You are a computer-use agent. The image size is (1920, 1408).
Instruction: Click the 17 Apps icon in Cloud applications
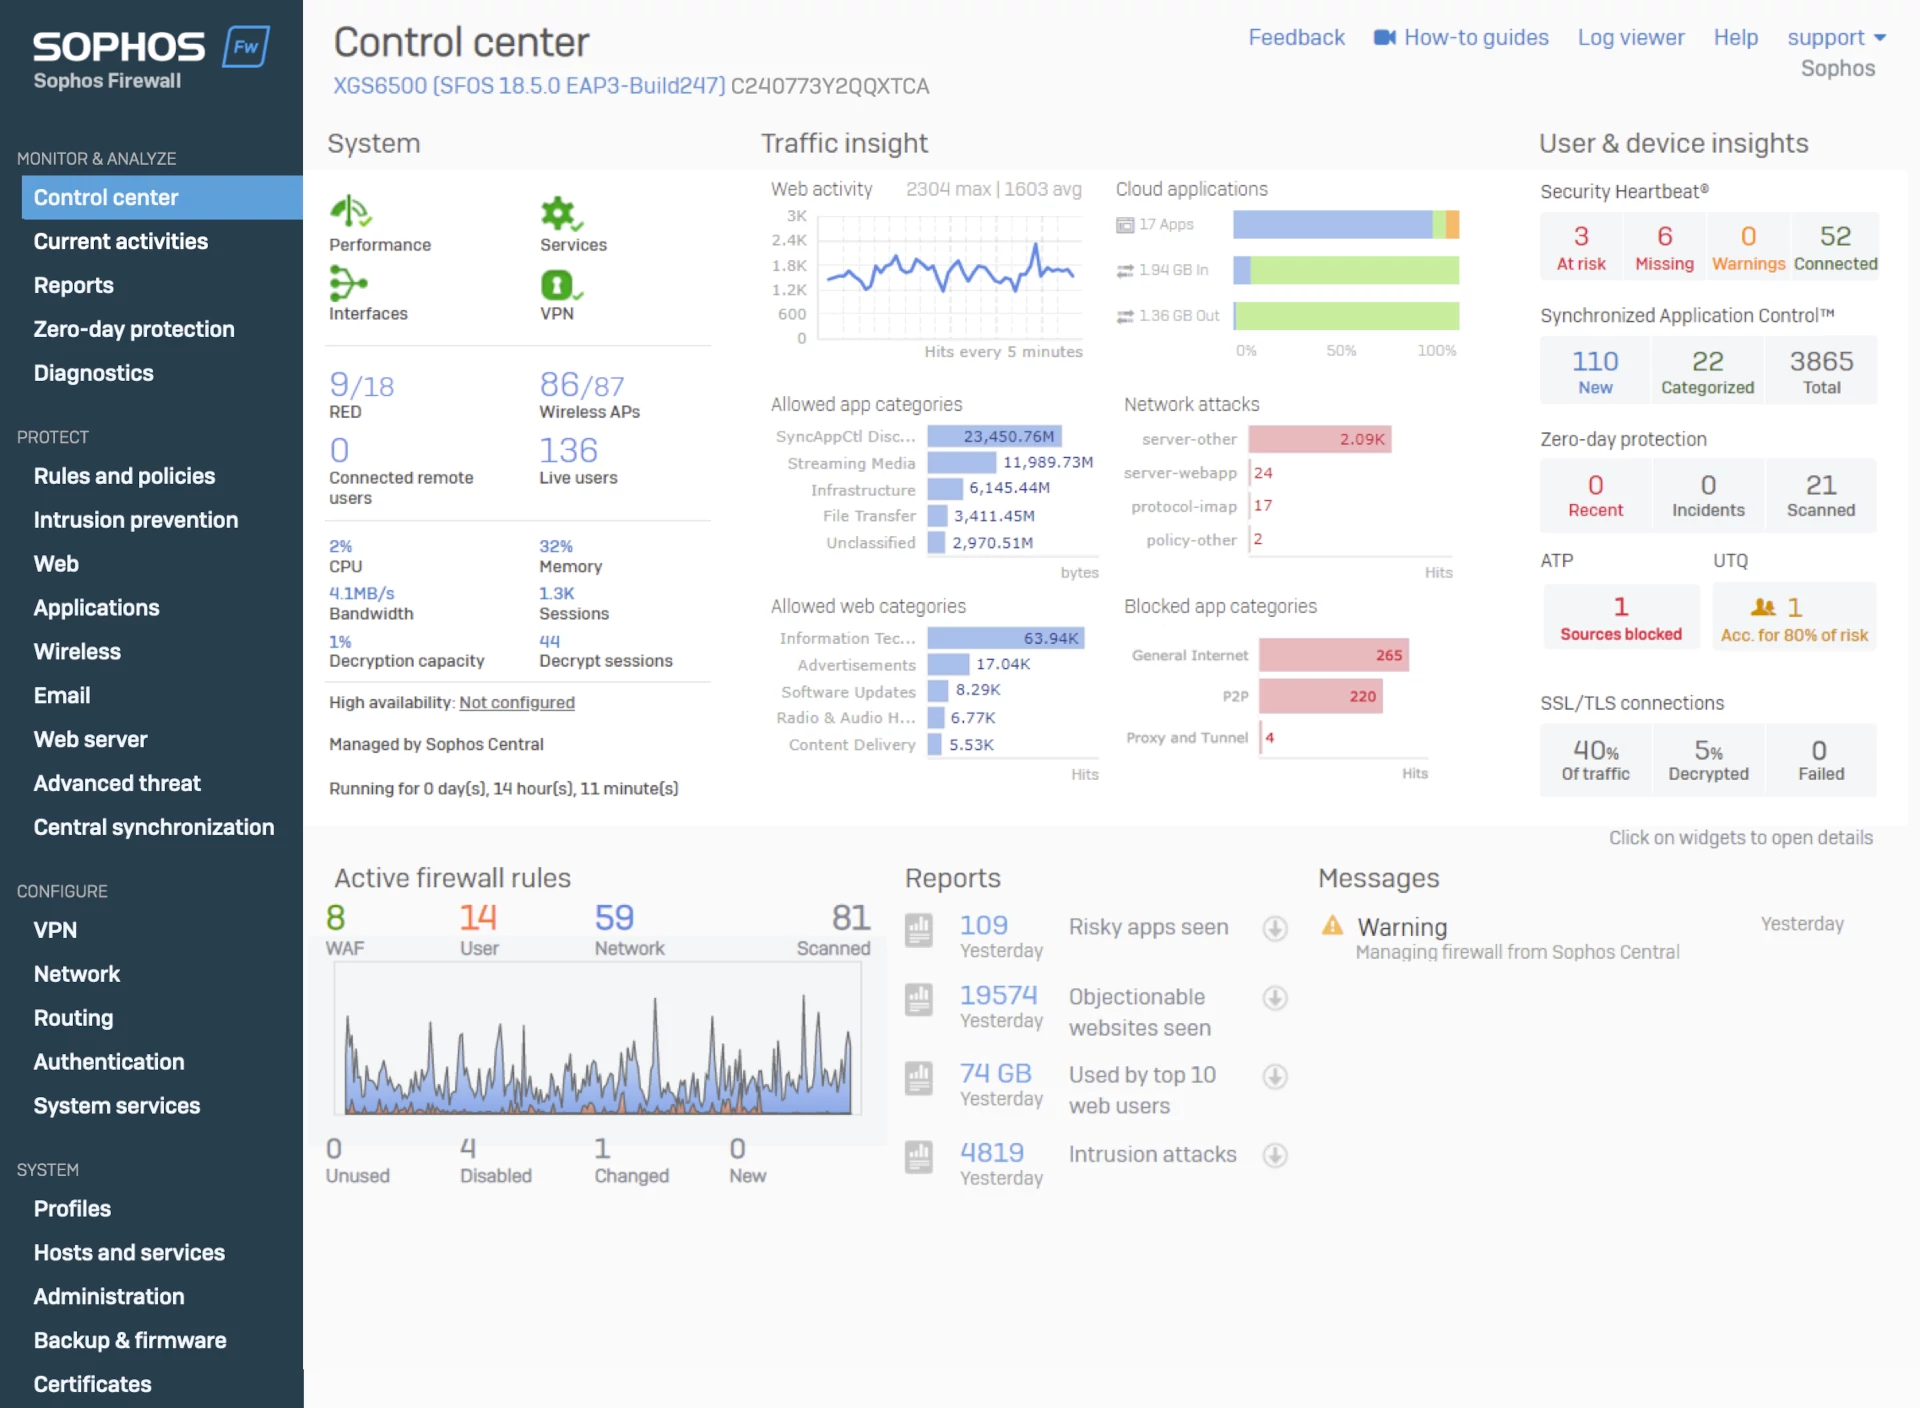pos(1125,225)
